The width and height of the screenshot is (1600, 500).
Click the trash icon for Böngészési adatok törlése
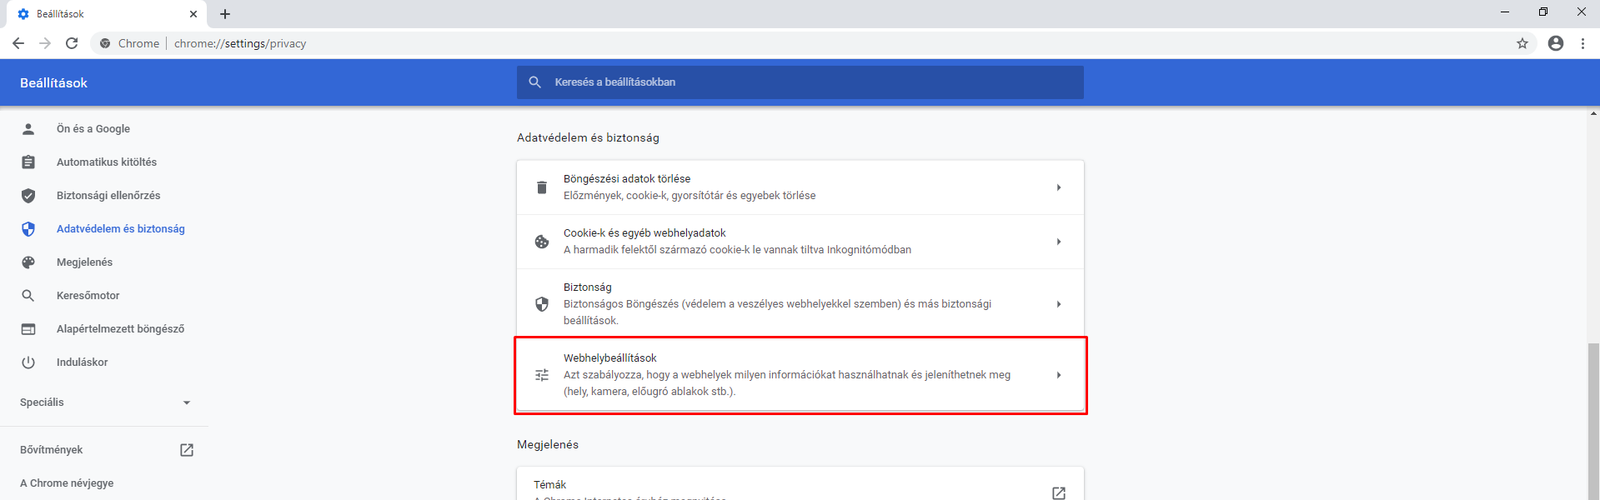pyautogui.click(x=542, y=187)
